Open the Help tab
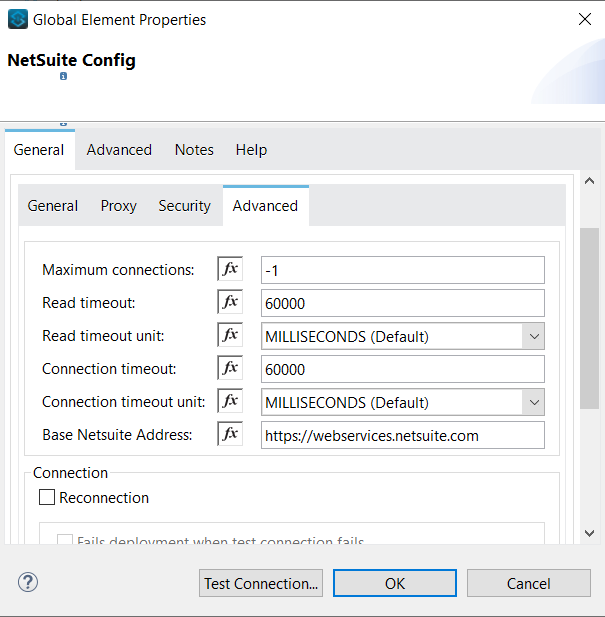Screen dimensions: 605x617 click(251, 150)
